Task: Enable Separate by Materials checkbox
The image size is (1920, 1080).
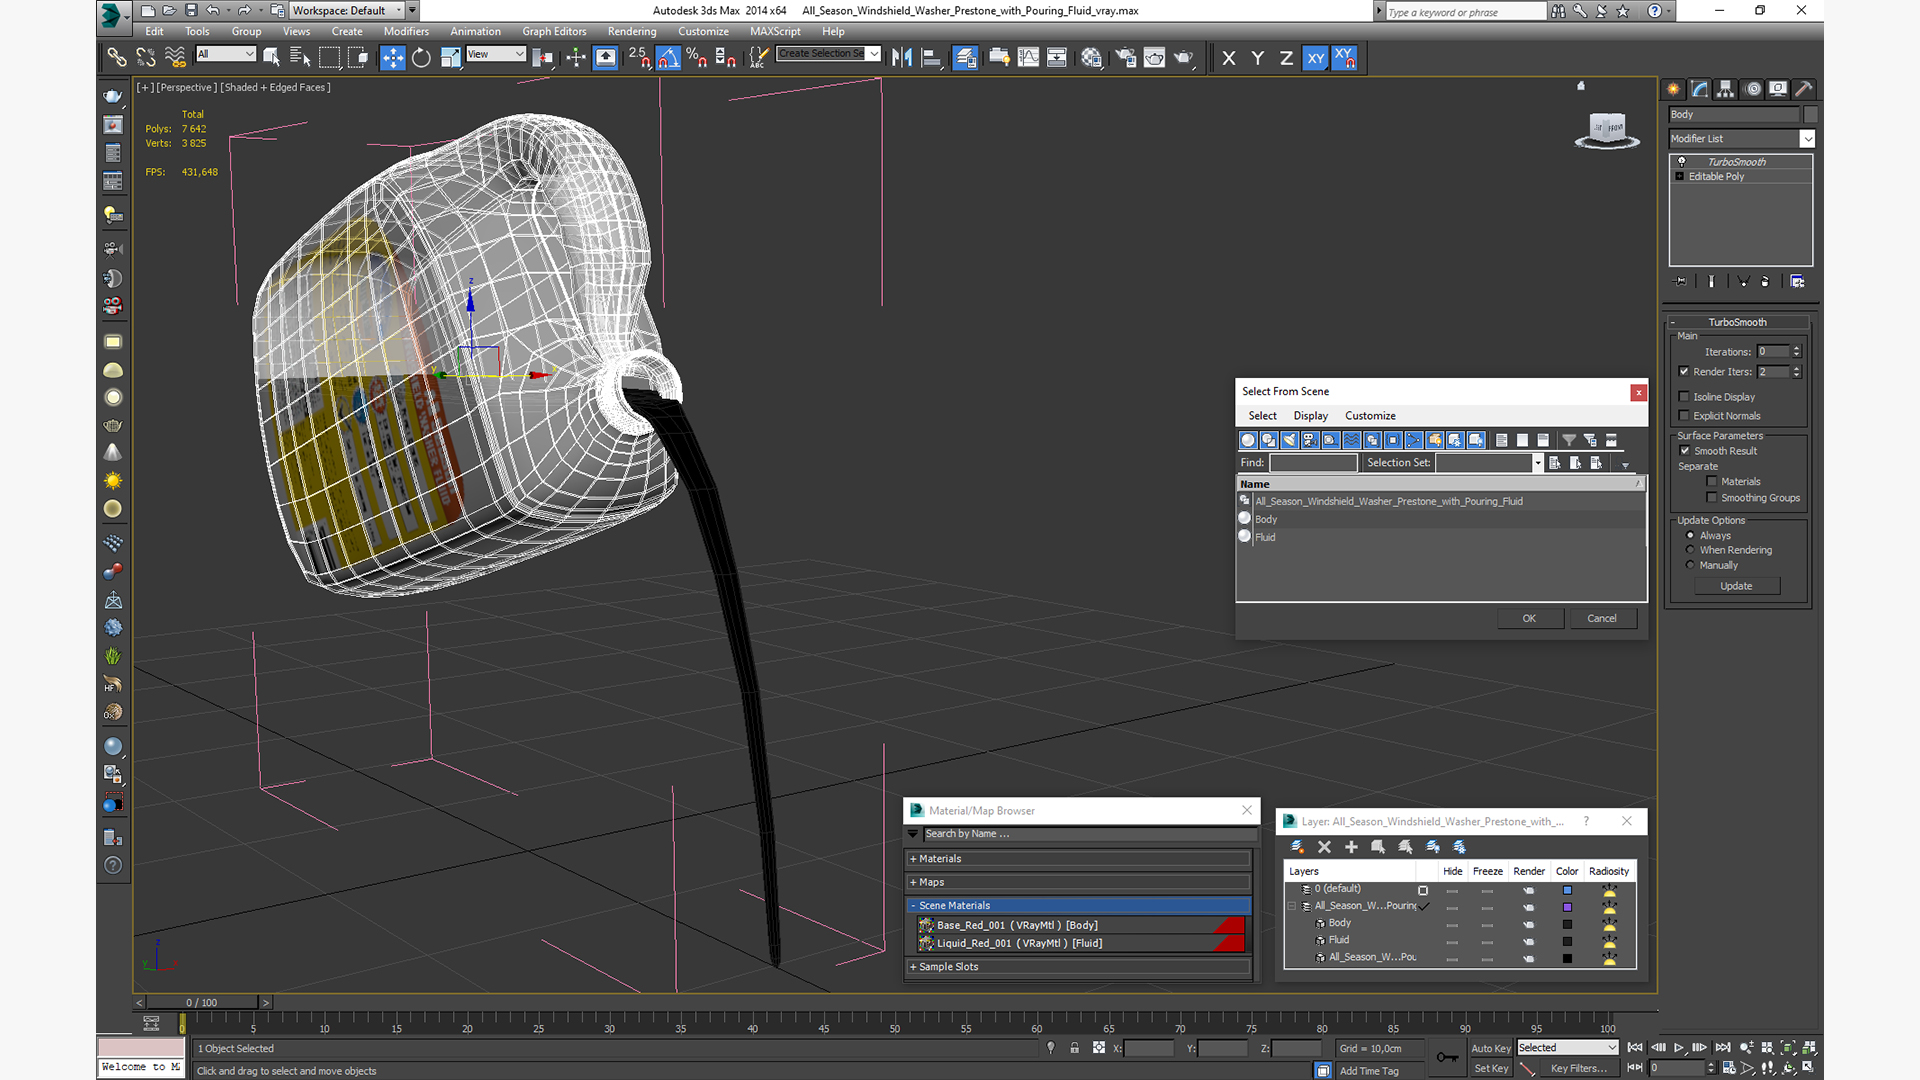Action: [x=1712, y=482]
